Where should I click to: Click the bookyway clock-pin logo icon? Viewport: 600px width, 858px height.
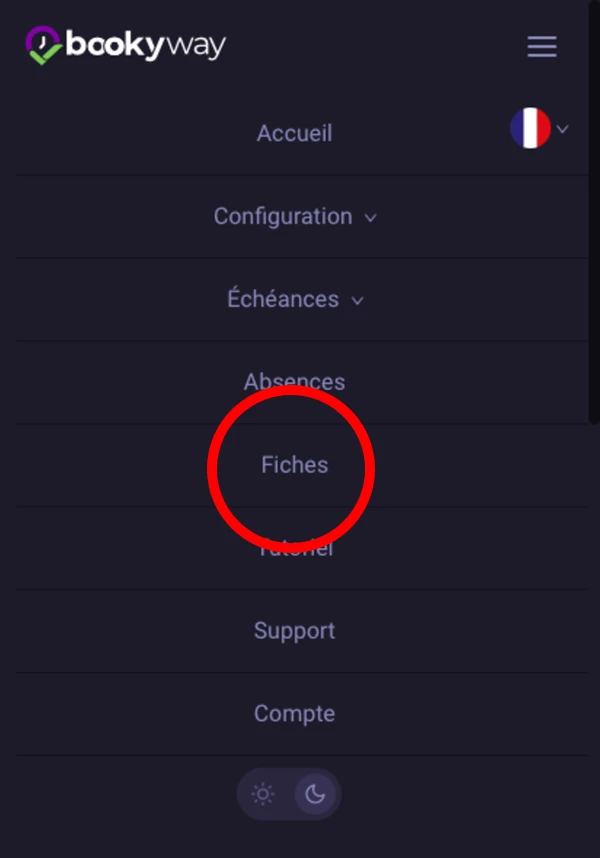[43, 46]
